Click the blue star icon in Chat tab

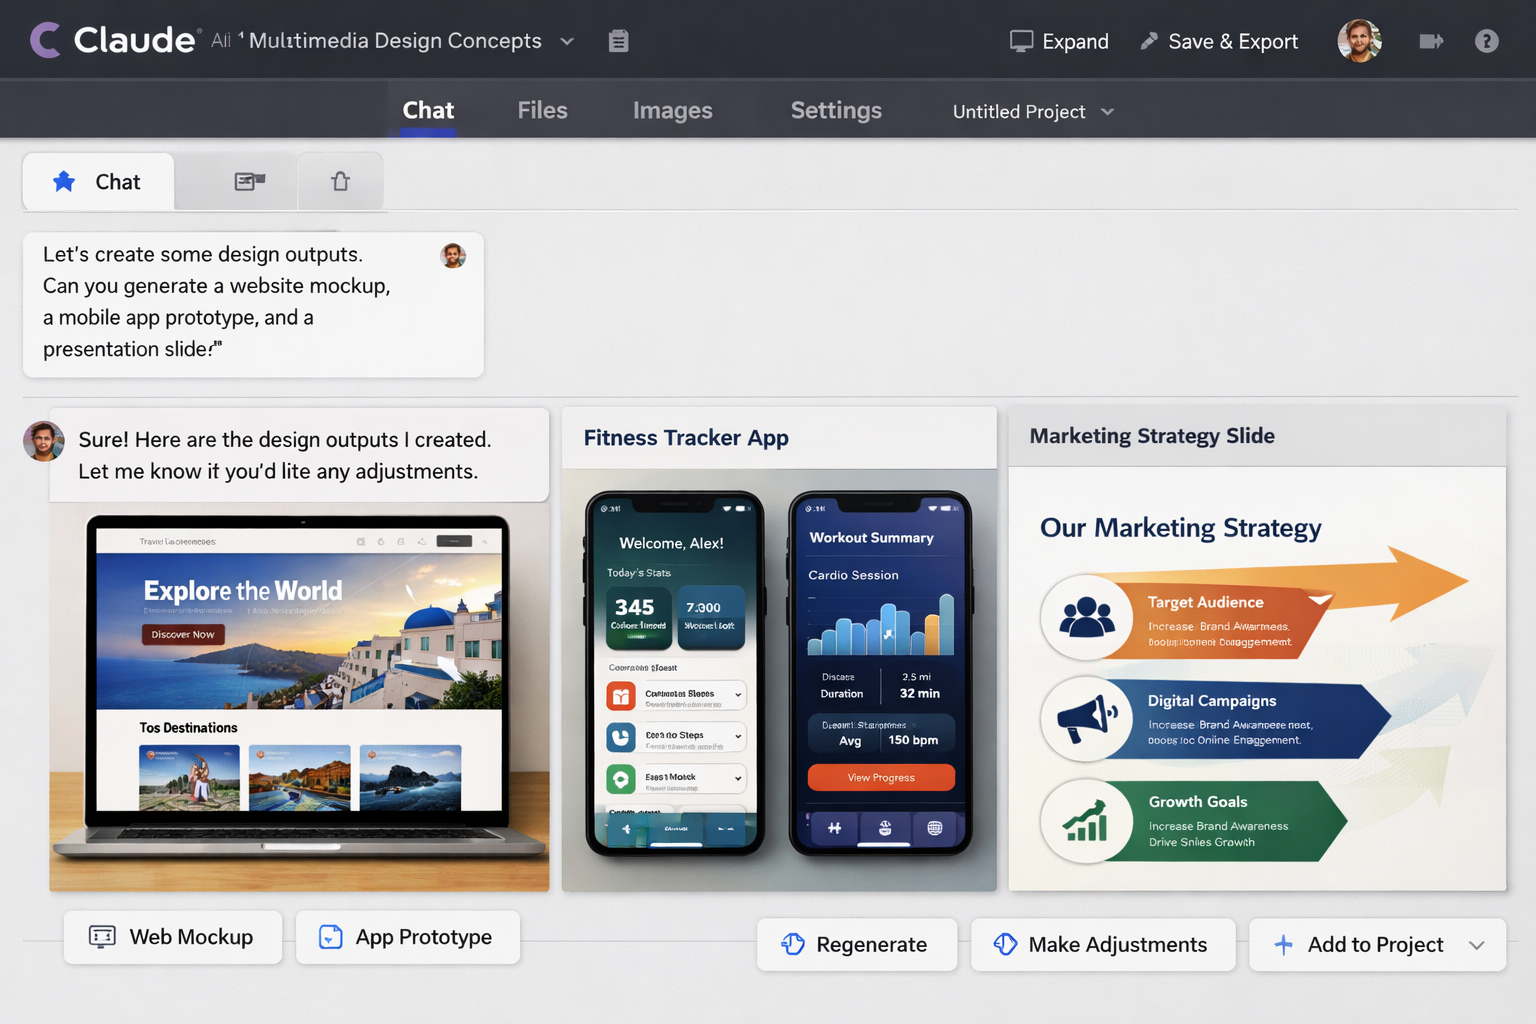[x=64, y=181]
